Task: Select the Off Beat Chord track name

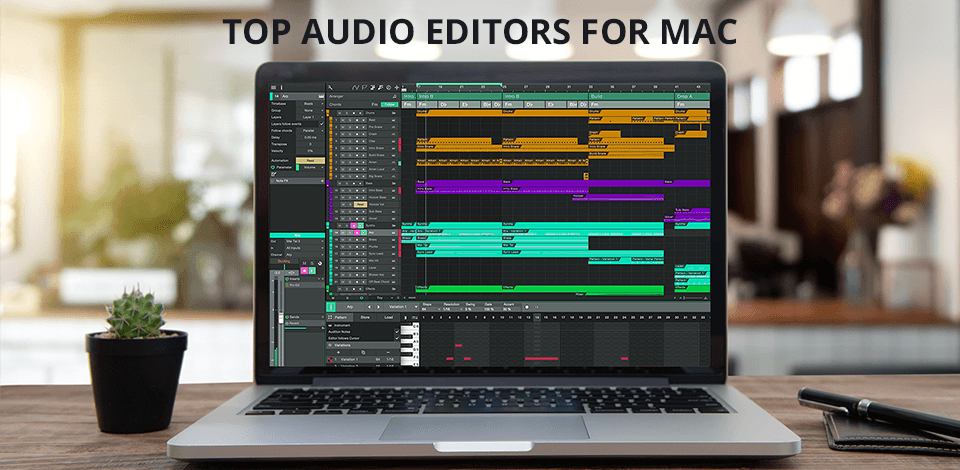Action: [379, 282]
